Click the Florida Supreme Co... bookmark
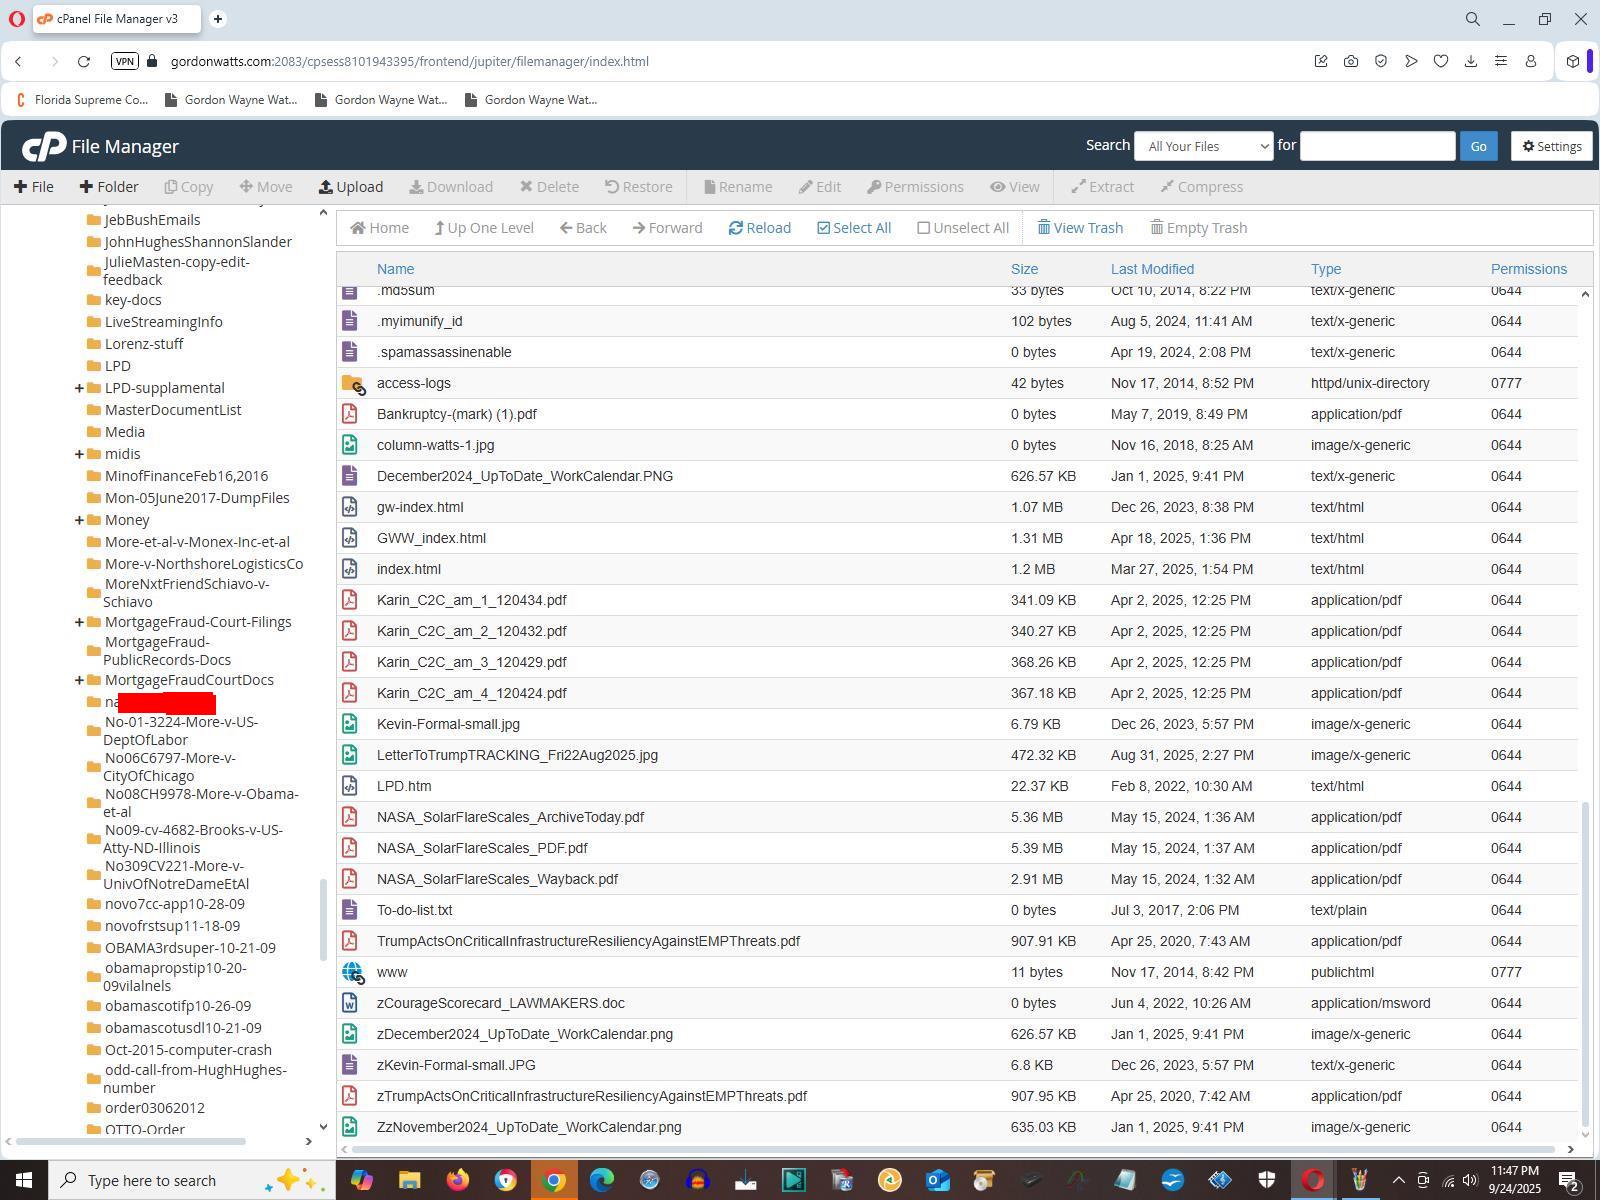 tap(82, 99)
